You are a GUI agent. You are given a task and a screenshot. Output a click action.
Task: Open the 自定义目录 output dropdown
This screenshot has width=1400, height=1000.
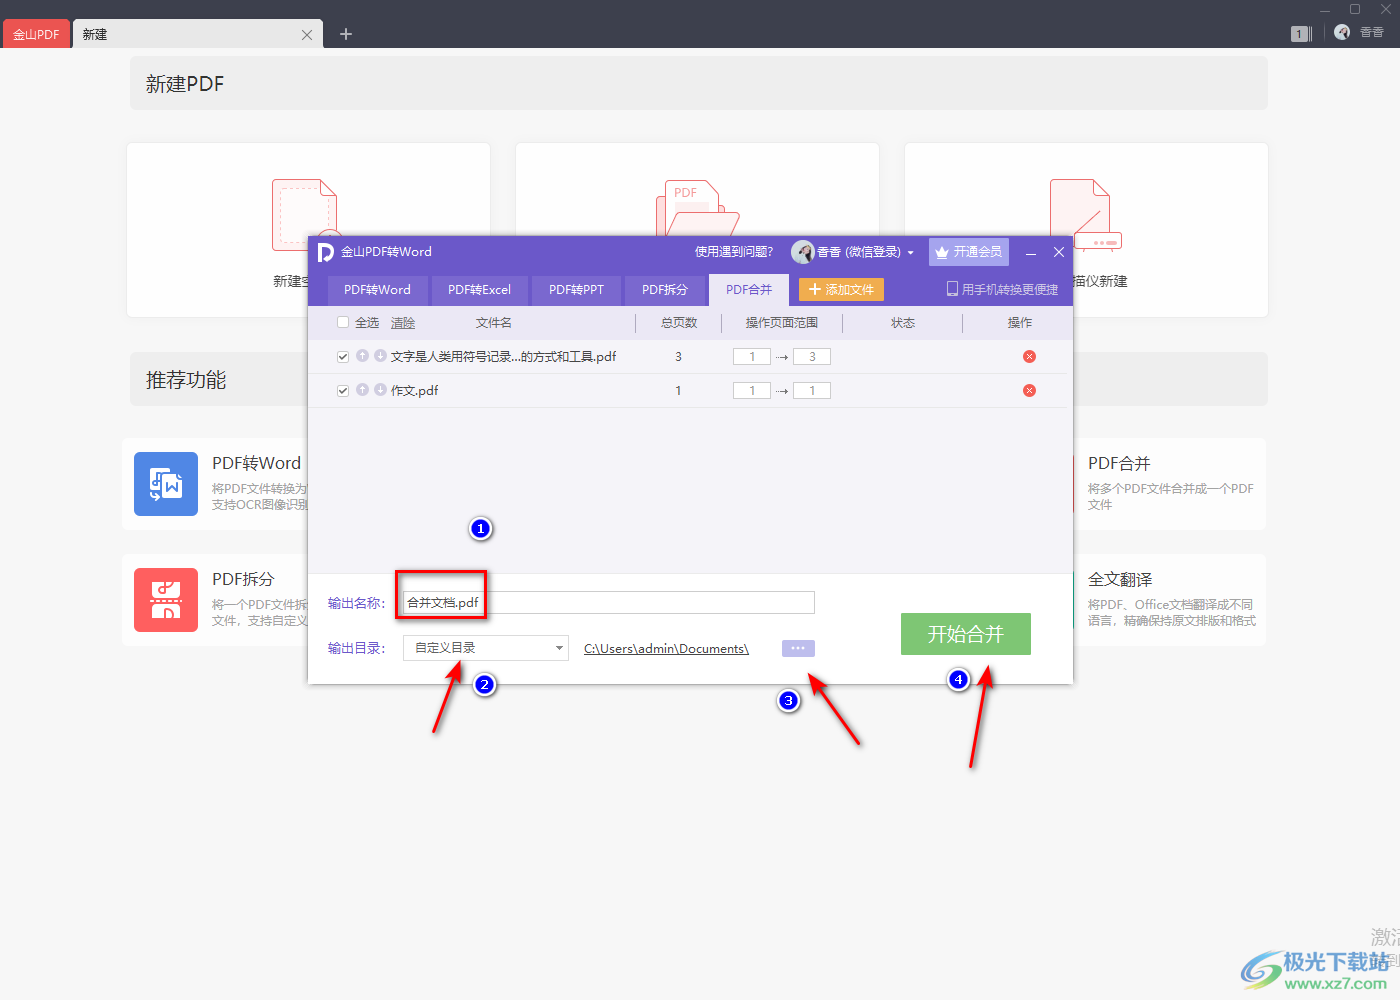486,648
